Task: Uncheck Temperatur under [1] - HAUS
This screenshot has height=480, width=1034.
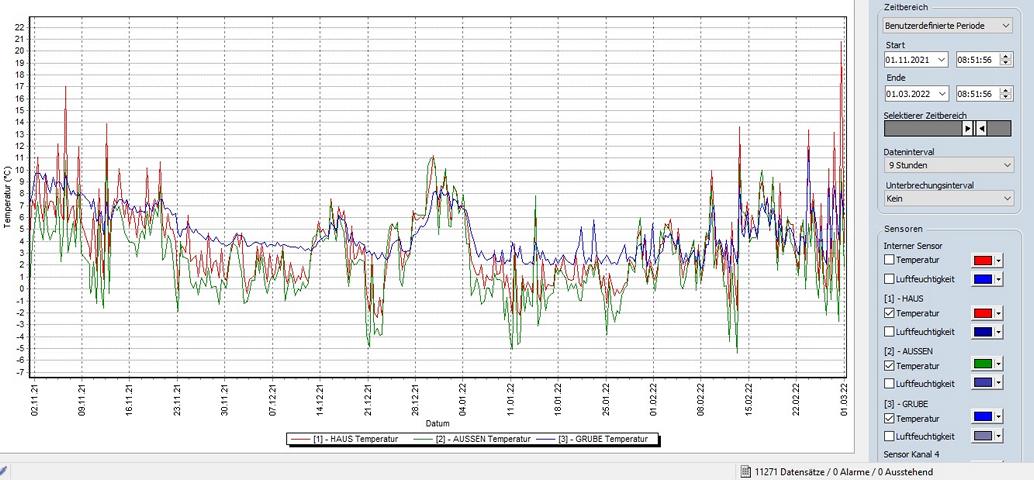Action: 889,313
